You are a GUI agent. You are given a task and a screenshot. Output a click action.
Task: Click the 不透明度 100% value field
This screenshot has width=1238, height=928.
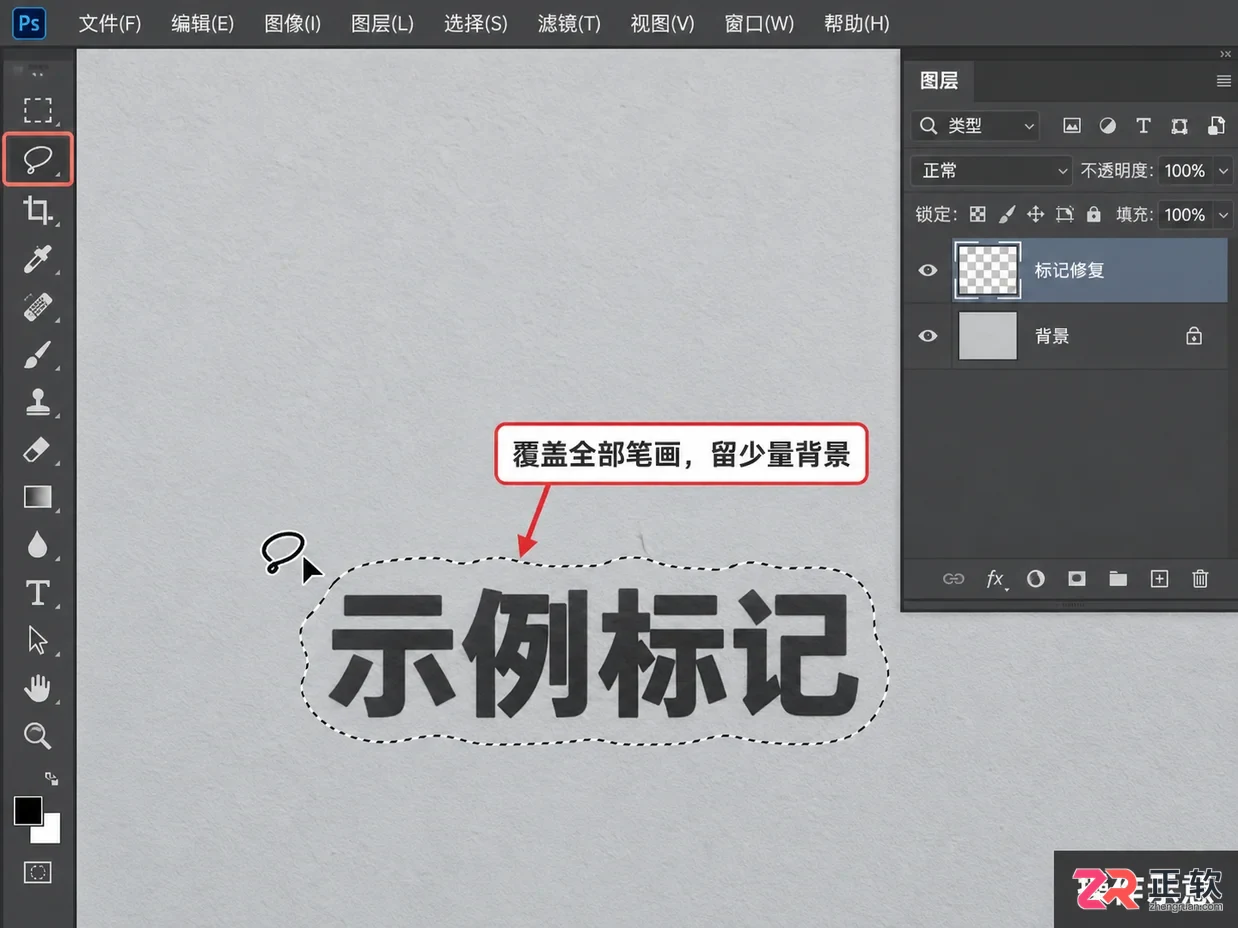(1185, 171)
